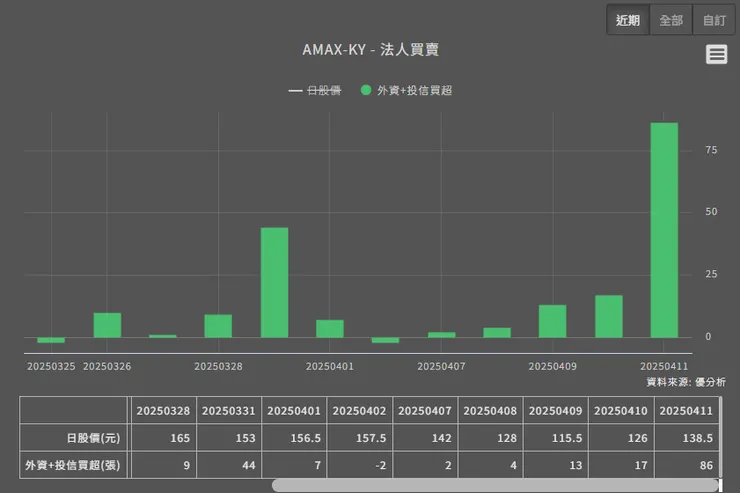Screen dimensions: 740x493
Task: Click the 20250331 green bar near 44
Action: [x=274, y=282]
